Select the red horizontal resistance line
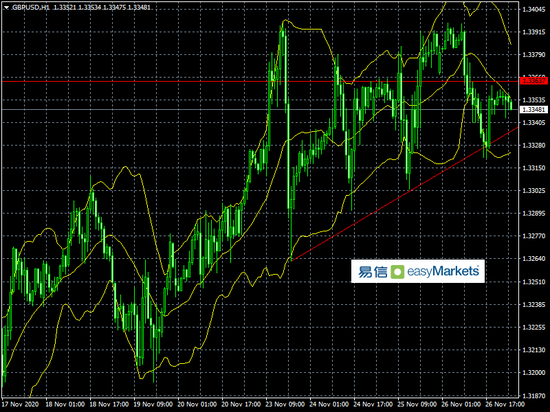The image size is (550, 412). point(260,81)
